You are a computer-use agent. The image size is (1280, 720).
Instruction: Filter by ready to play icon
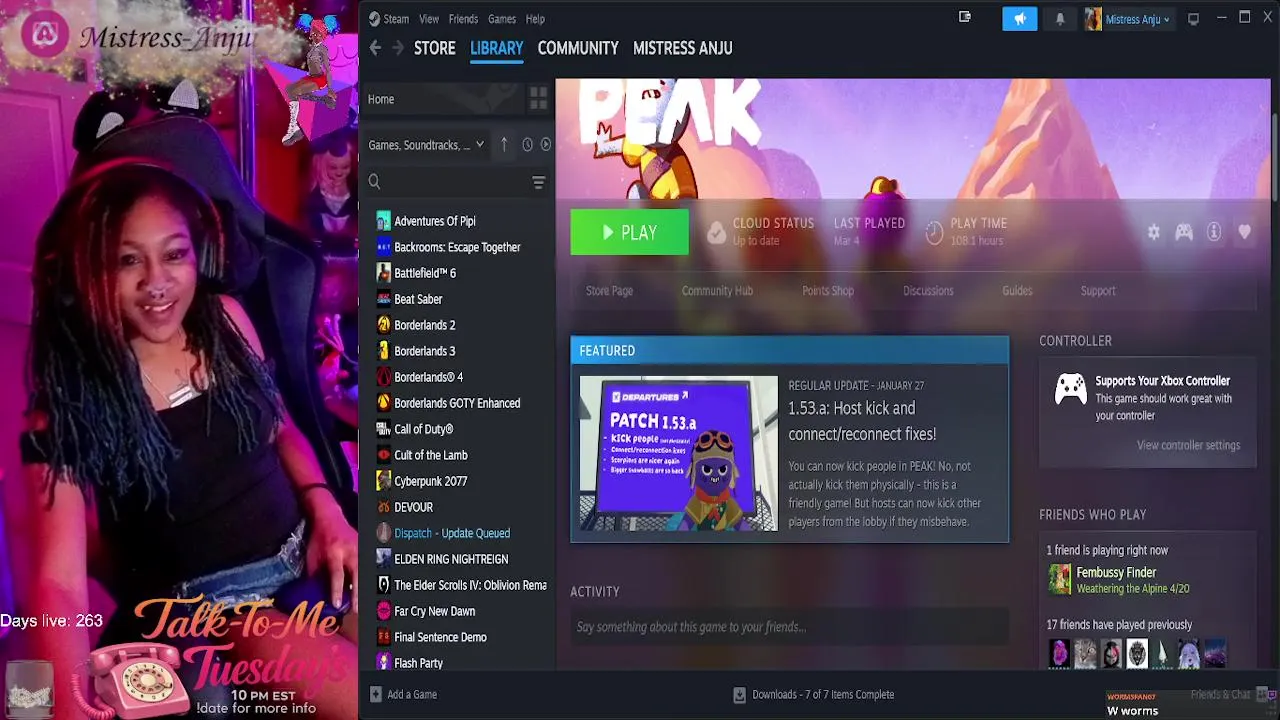pyautogui.click(x=545, y=145)
